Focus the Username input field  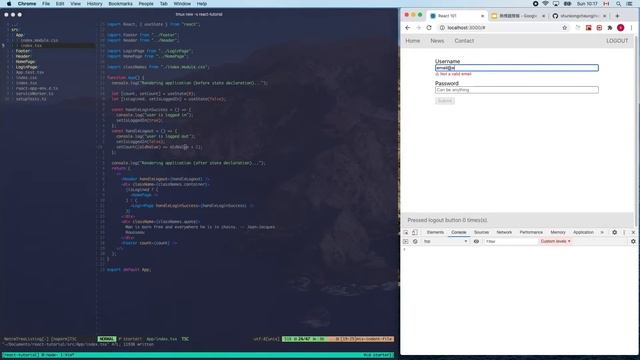[x=517, y=68]
